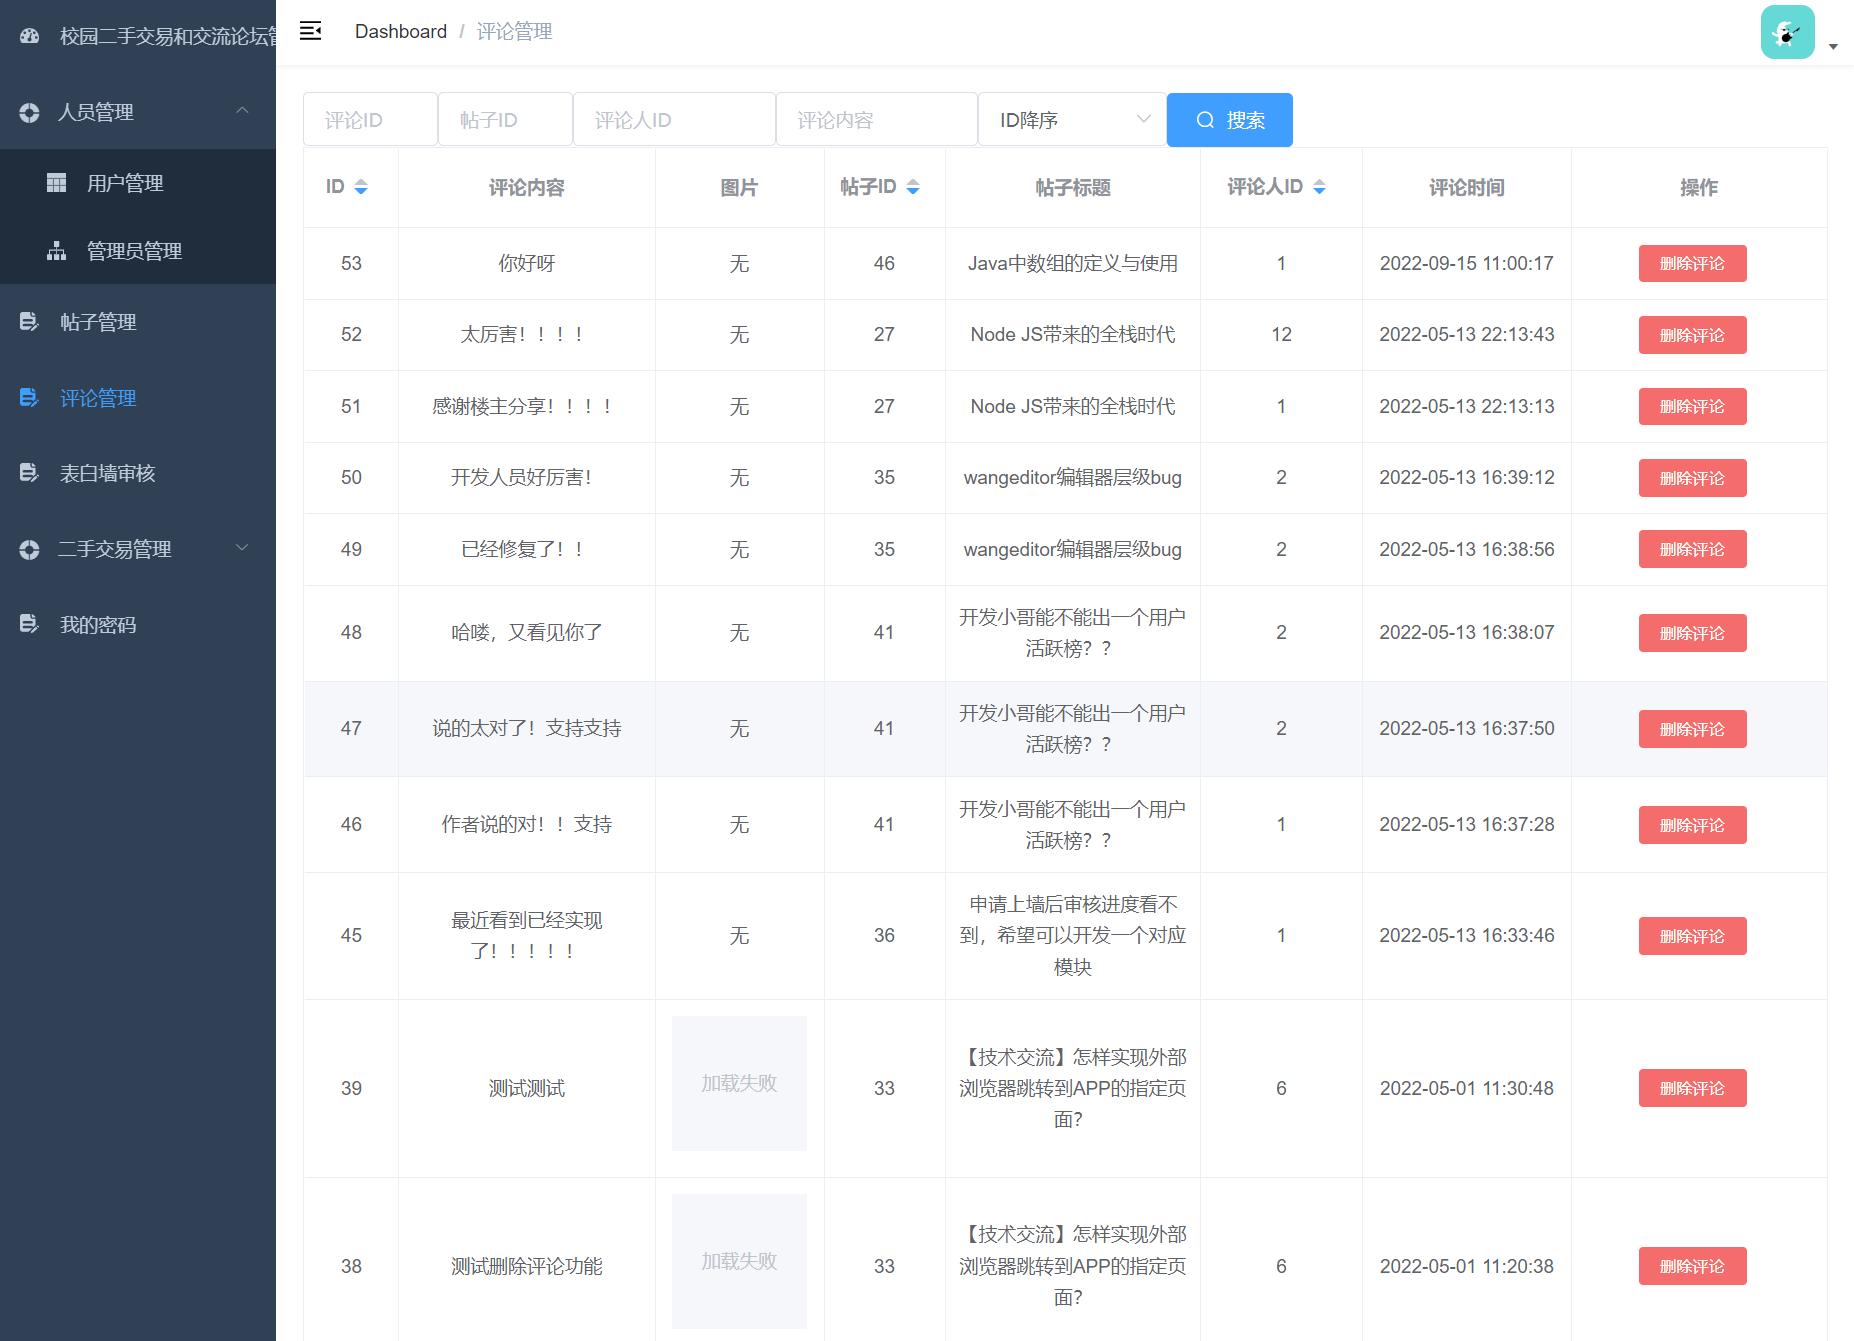Focus the 评论ID input field
1854x1341 pixels.
[370, 120]
